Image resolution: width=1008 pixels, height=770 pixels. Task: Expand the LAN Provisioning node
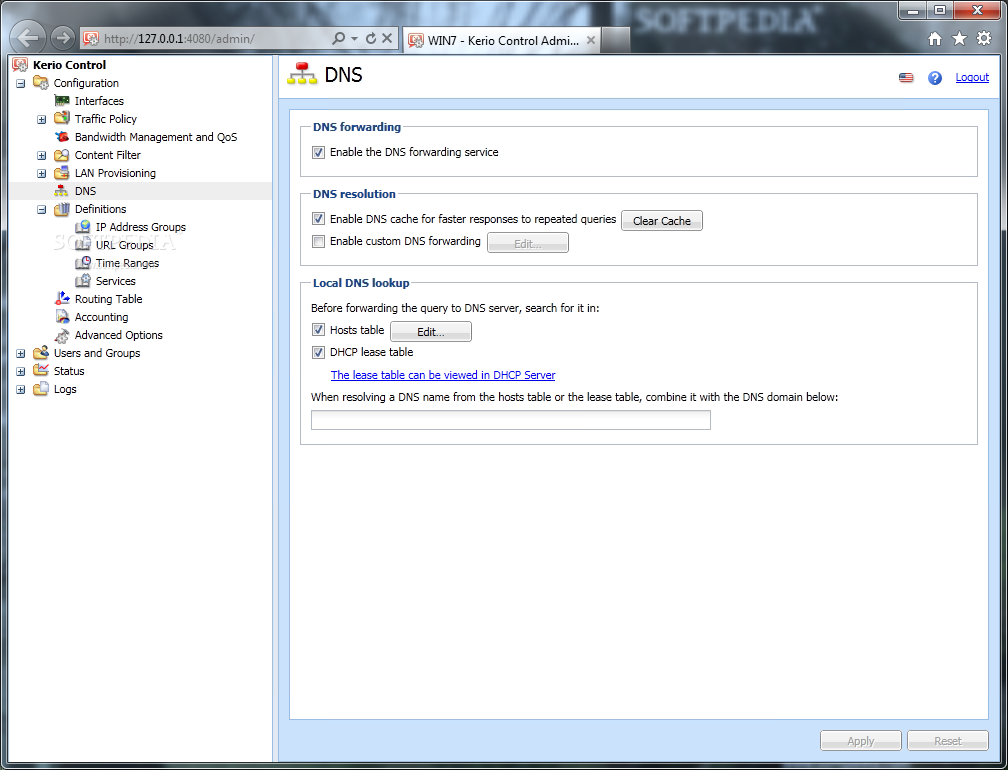pos(42,174)
